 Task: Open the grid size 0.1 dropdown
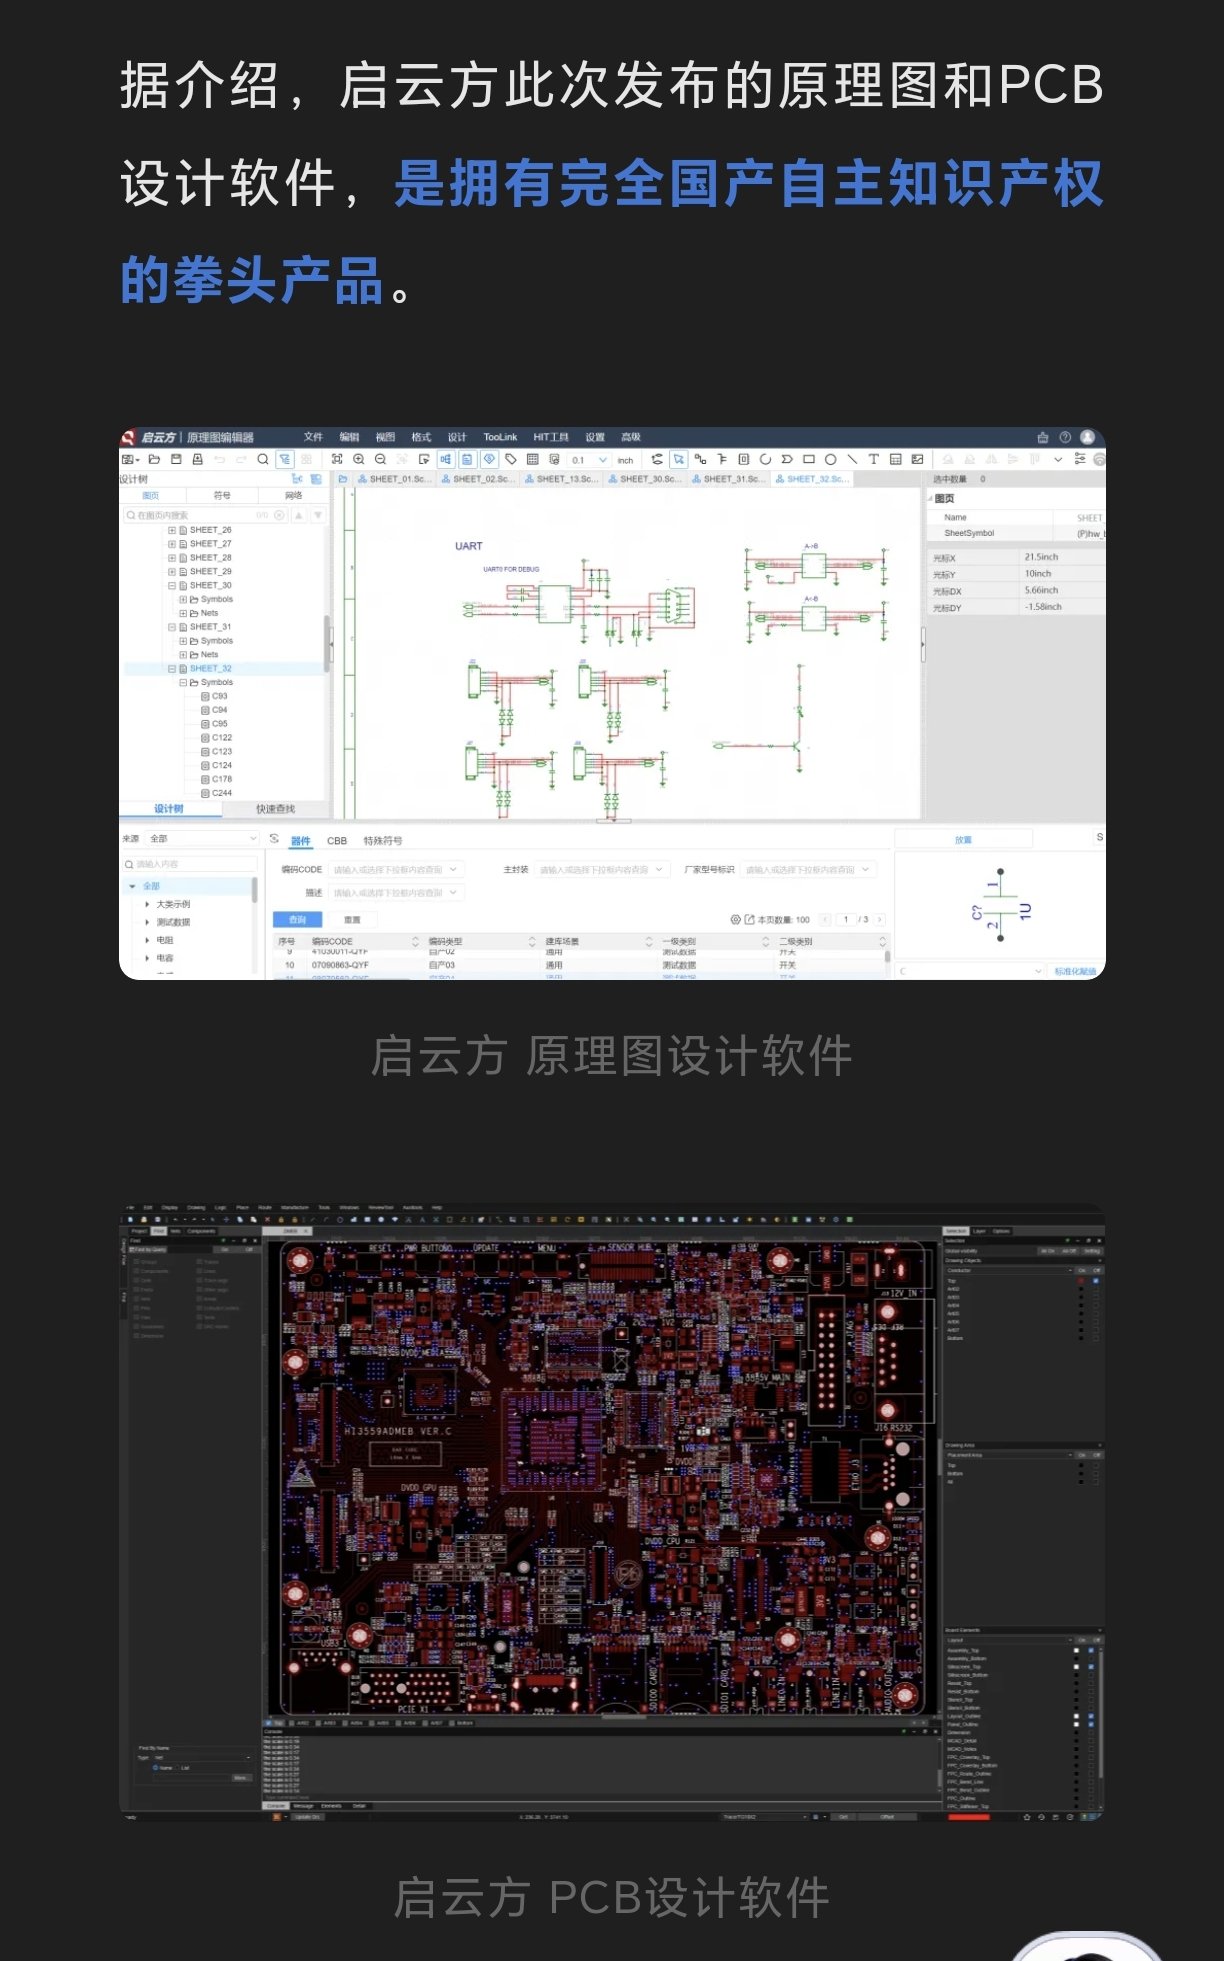tap(589, 460)
